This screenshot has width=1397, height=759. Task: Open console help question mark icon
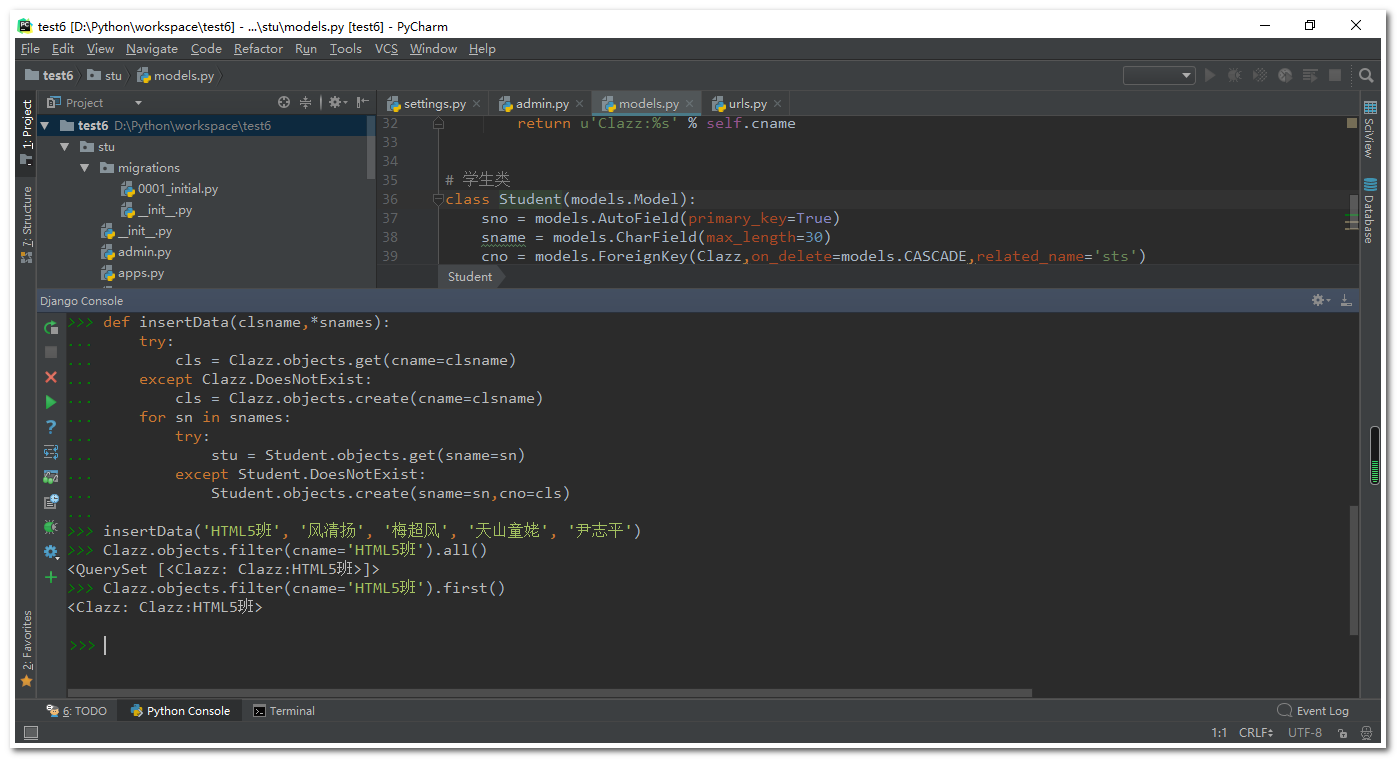point(51,427)
